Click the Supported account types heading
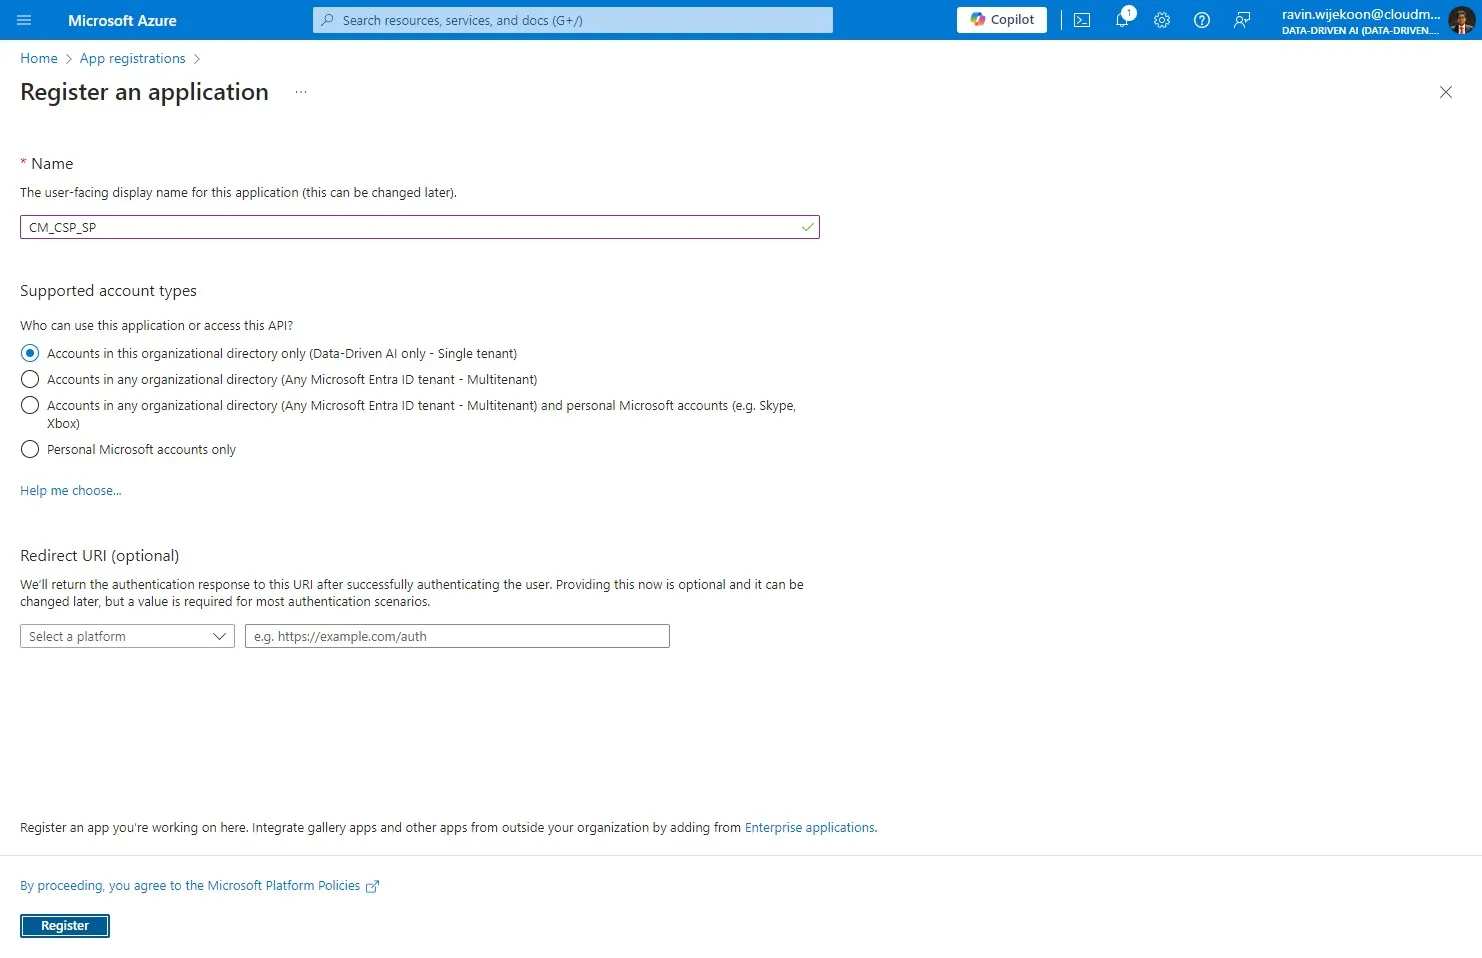 pos(108,291)
